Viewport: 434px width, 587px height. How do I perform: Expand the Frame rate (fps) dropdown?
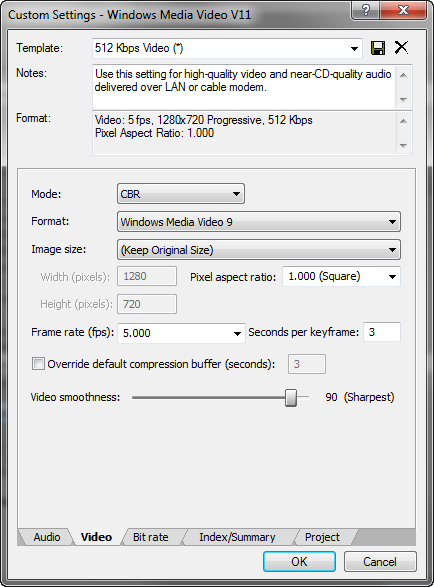point(181,333)
